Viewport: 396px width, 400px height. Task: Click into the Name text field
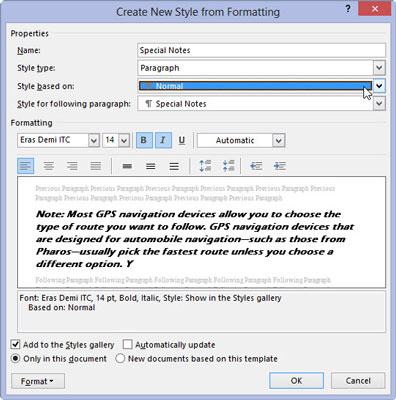click(x=261, y=50)
